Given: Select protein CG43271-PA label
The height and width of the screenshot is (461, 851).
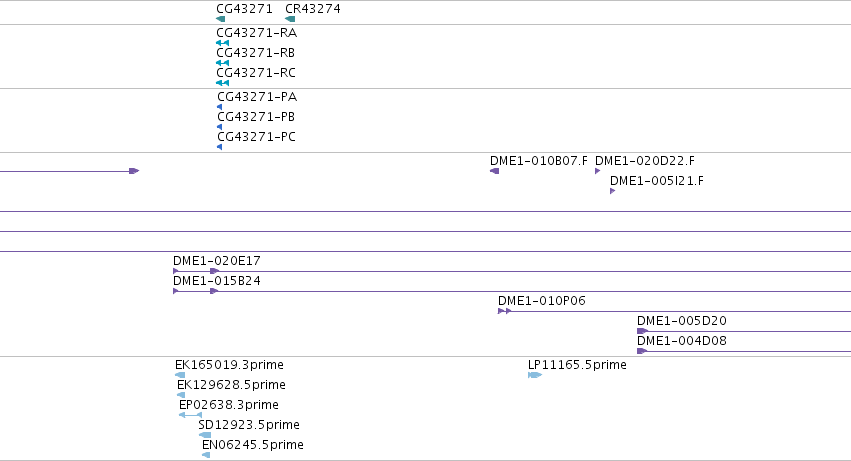Looking at the screenshot, I should (x=257, y=97).
